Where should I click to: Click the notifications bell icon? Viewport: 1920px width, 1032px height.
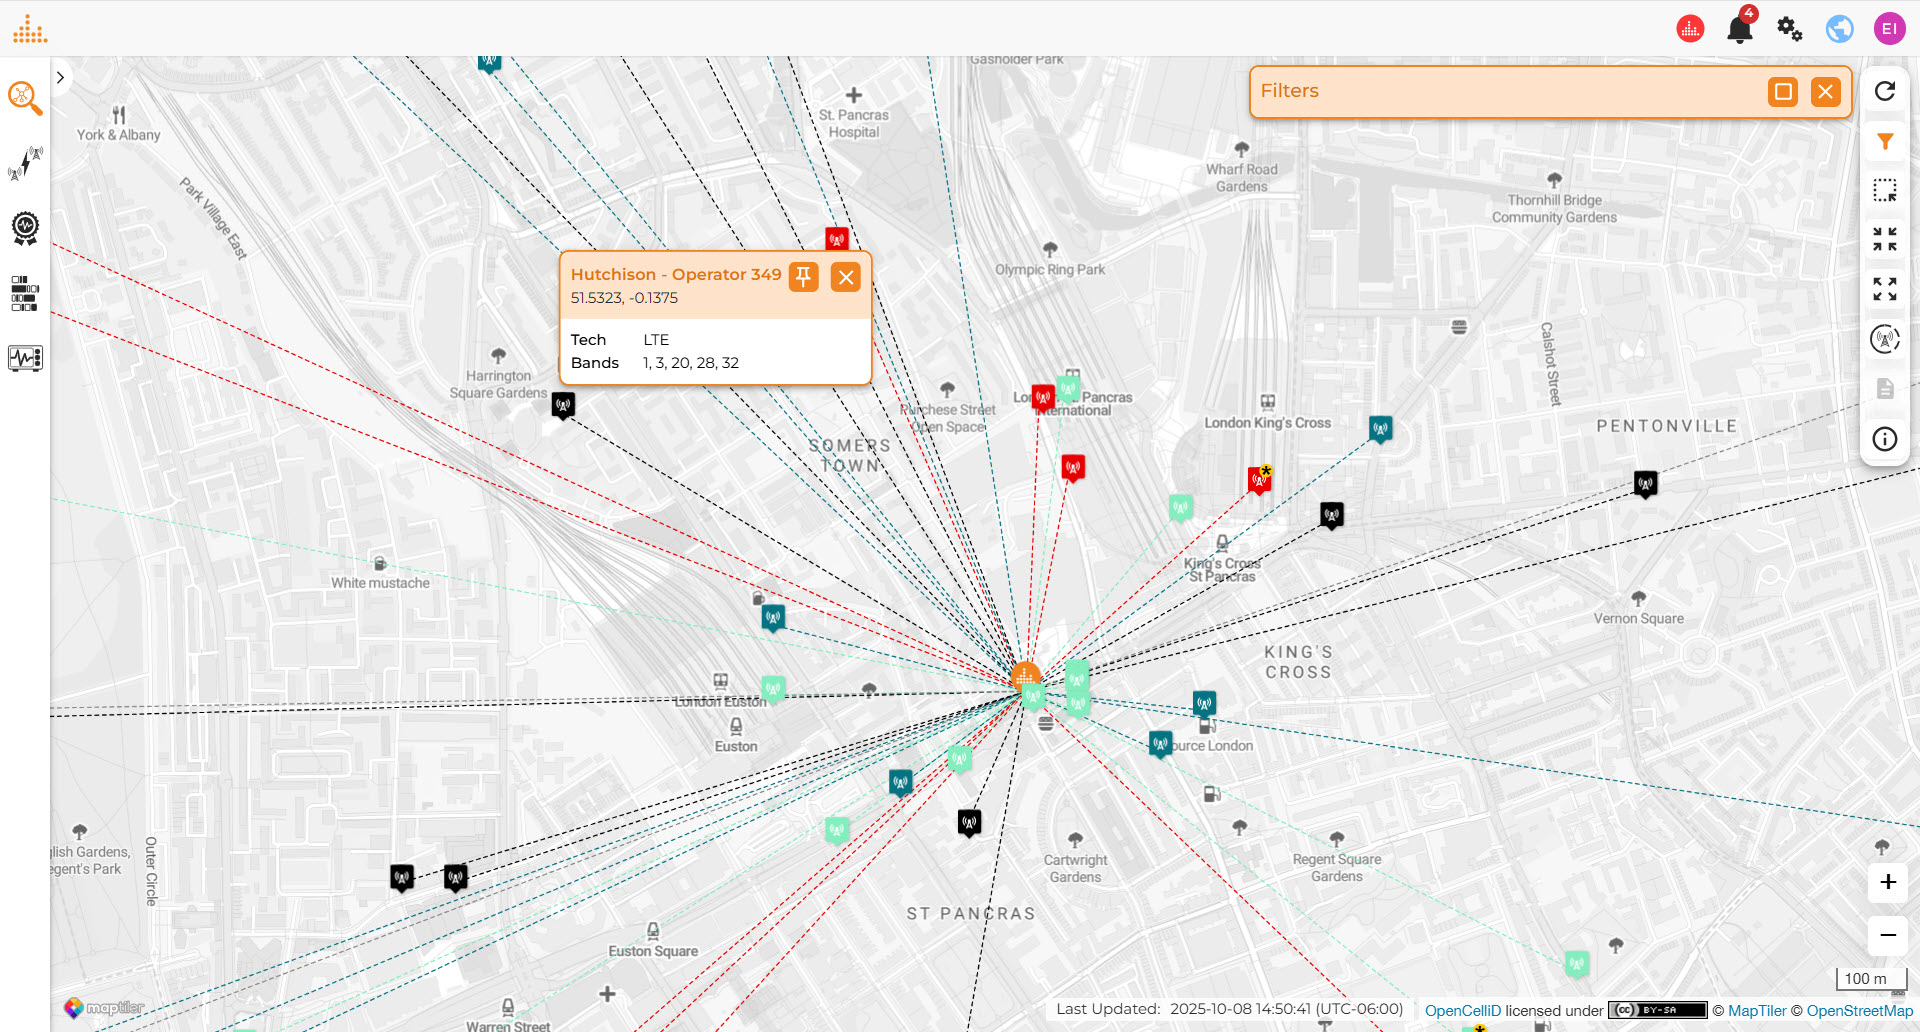tap(1739, 29)
